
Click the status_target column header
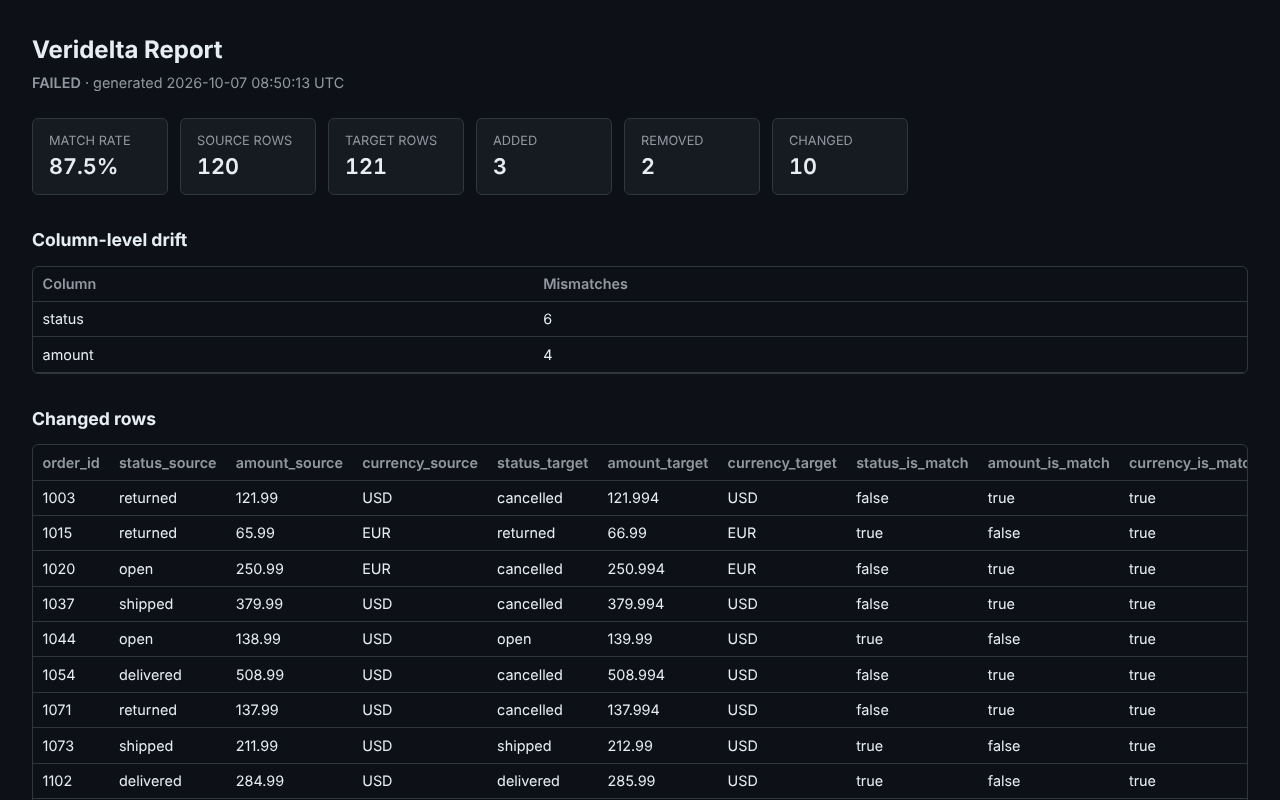click(x=542, y=463)
